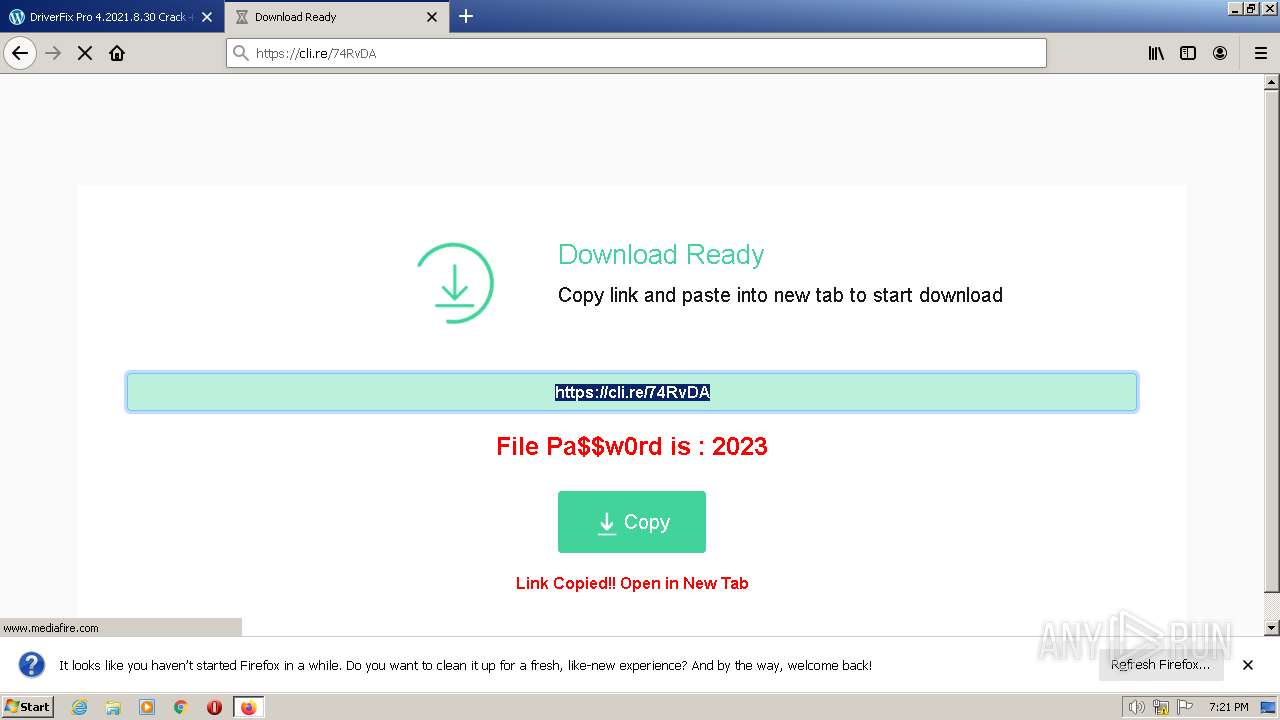Click the 7:21 PM clock
The width and height of the screenshot is (1280, 720).
(1228, 707)
